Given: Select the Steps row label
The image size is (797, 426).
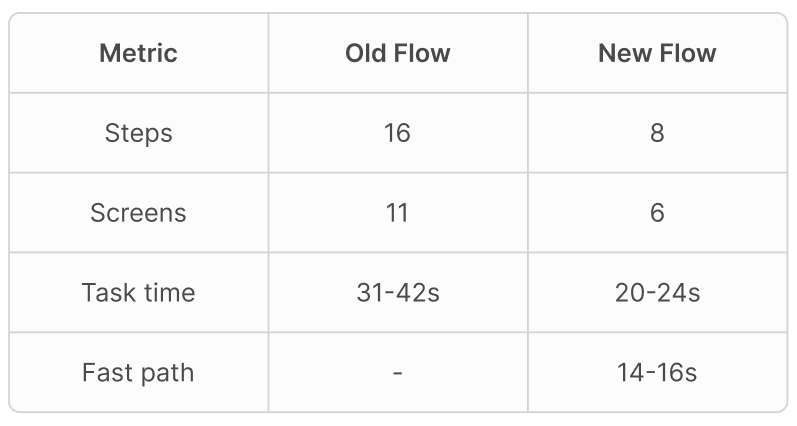Looking at the screenshot, I should [138, 133].
